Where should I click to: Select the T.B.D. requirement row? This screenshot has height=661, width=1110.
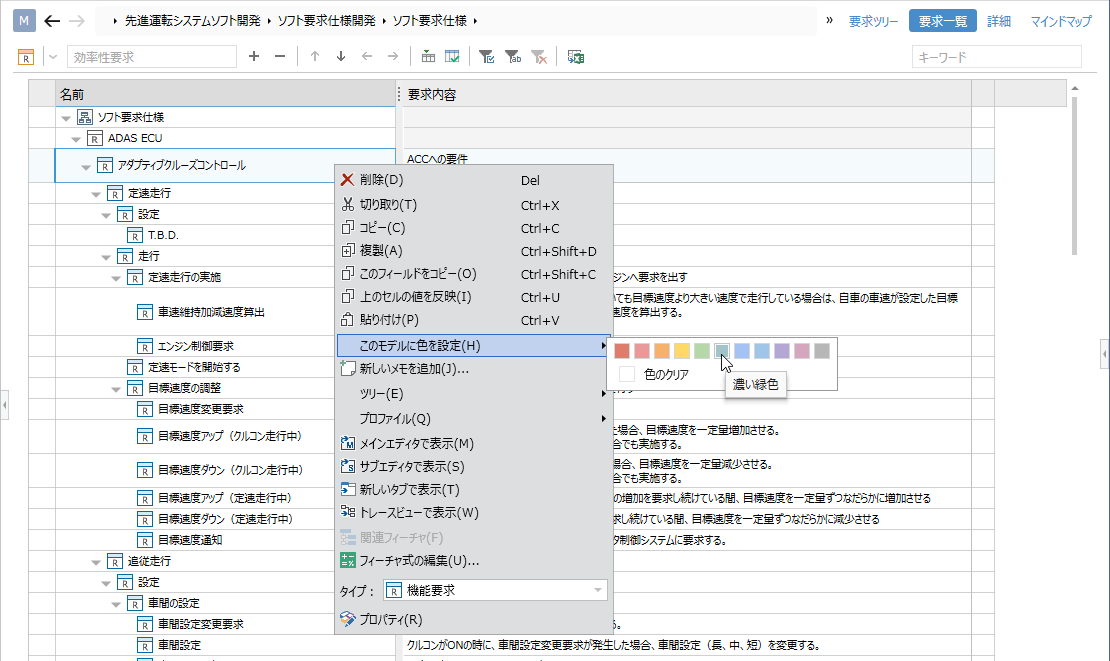pos(163,235)
